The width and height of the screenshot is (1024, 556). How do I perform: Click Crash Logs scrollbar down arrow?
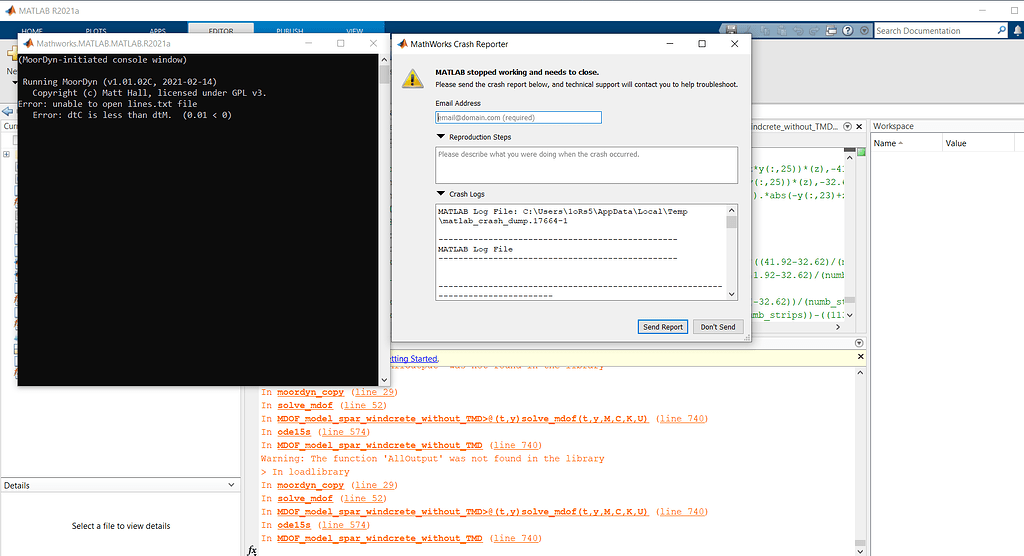(731, 294)
